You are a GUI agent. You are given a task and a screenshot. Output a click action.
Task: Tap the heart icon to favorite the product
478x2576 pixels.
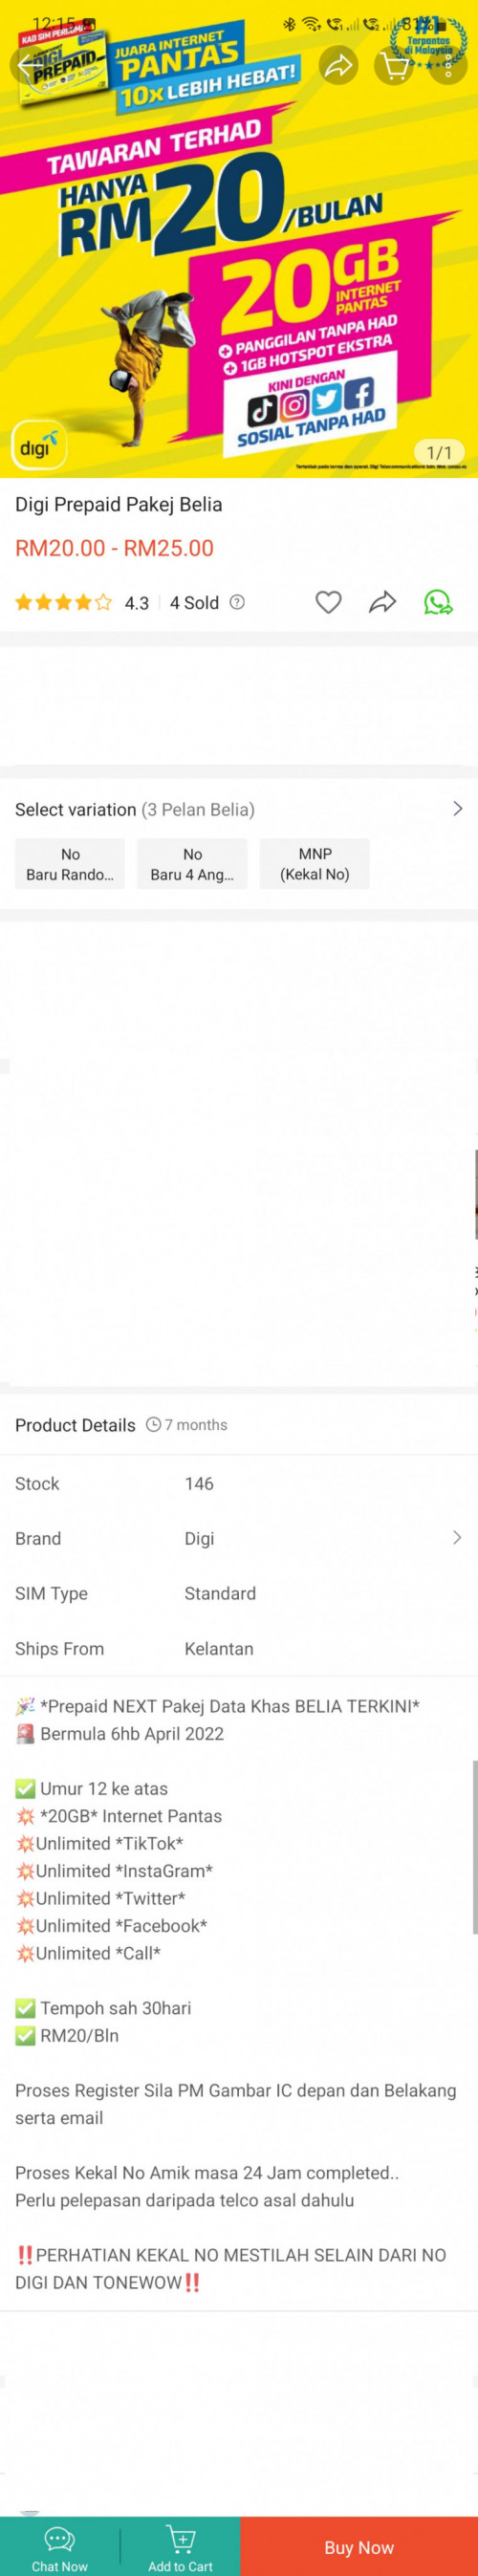tap(328, 602)
